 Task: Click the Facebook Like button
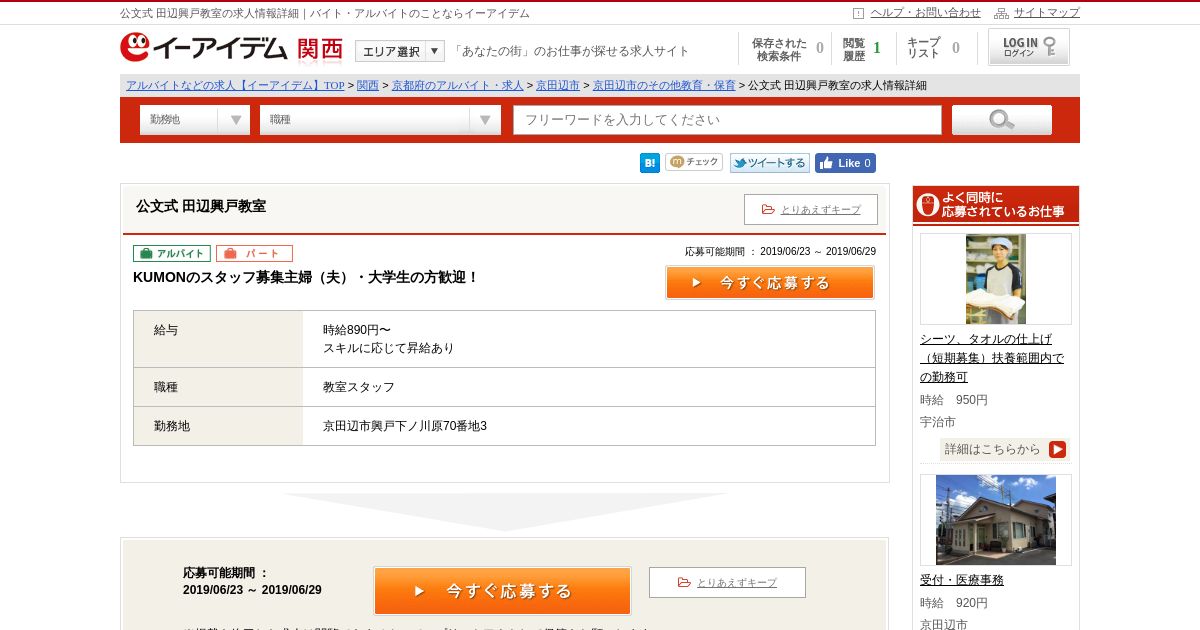click(x=845, y=163)
